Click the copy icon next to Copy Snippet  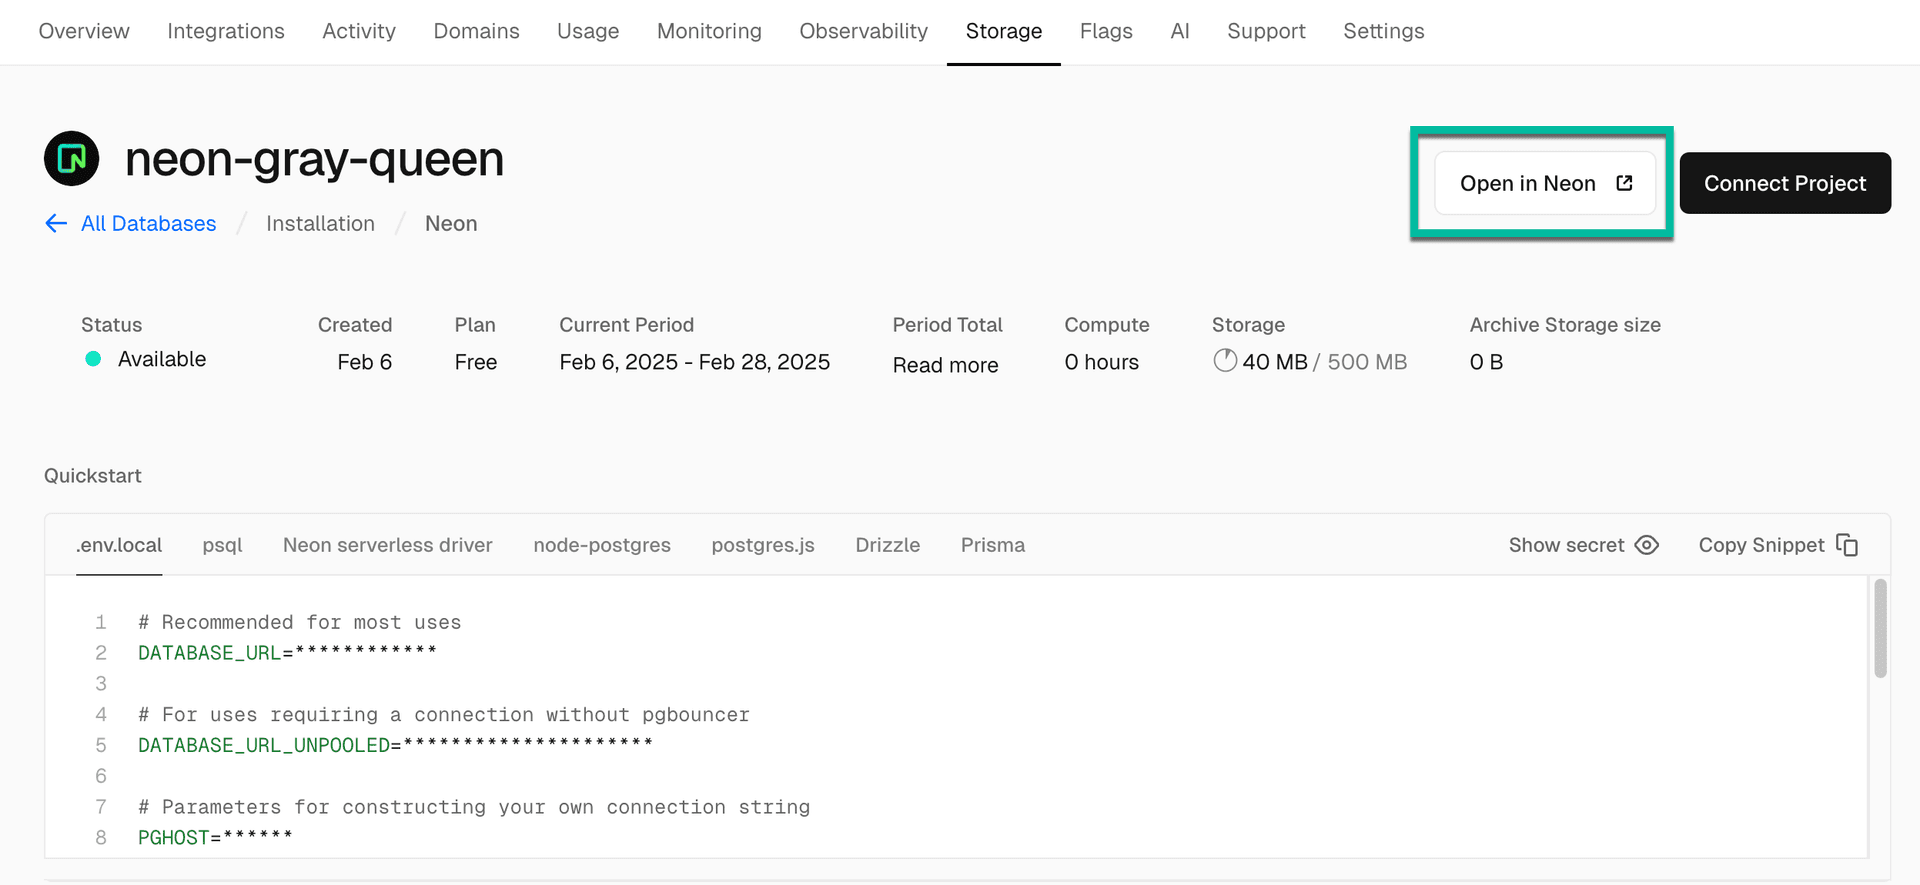click(1847, 545)
